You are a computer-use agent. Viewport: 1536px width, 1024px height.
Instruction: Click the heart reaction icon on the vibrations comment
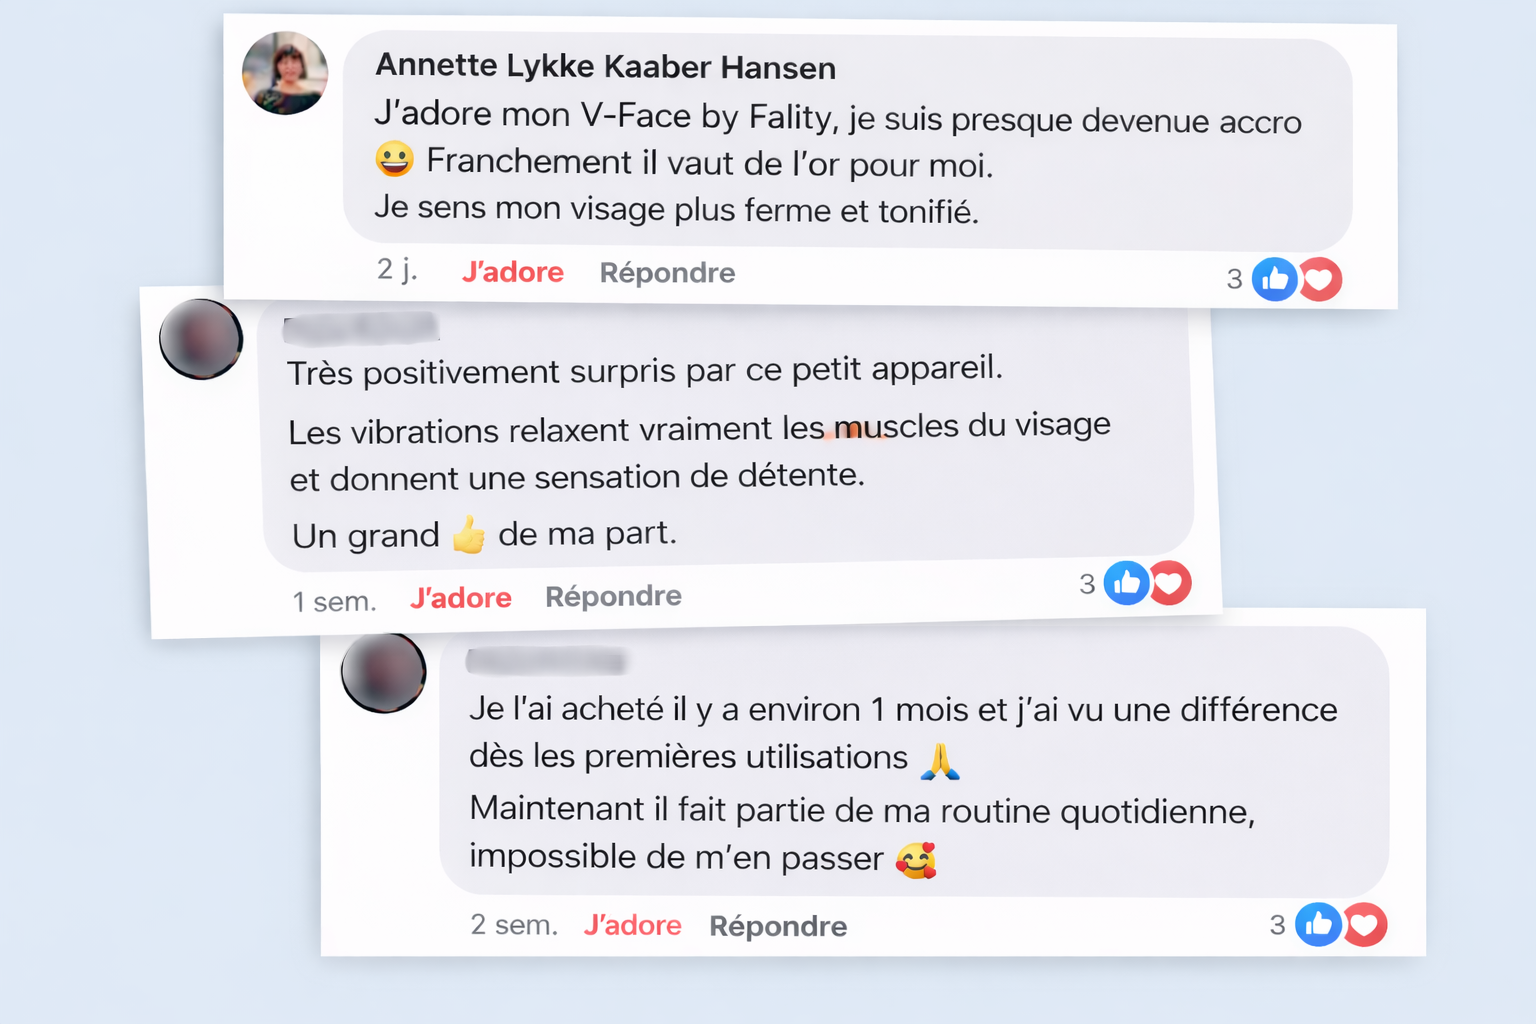[x=1171, y=583]
